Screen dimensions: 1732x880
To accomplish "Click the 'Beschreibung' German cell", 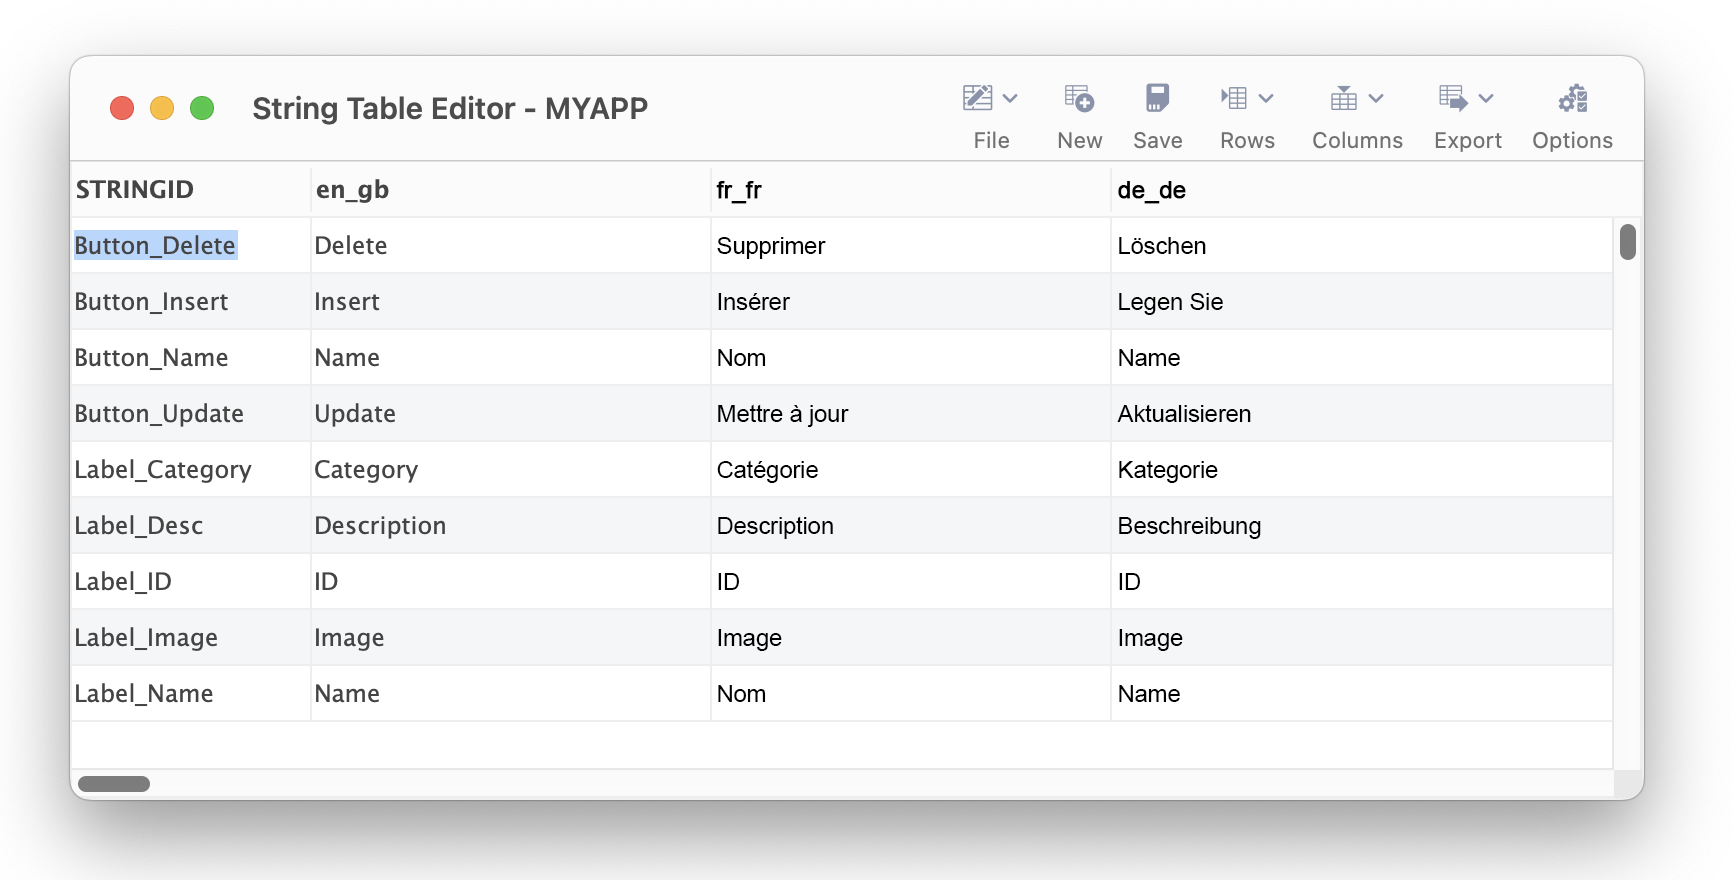I will [1362, 525].
